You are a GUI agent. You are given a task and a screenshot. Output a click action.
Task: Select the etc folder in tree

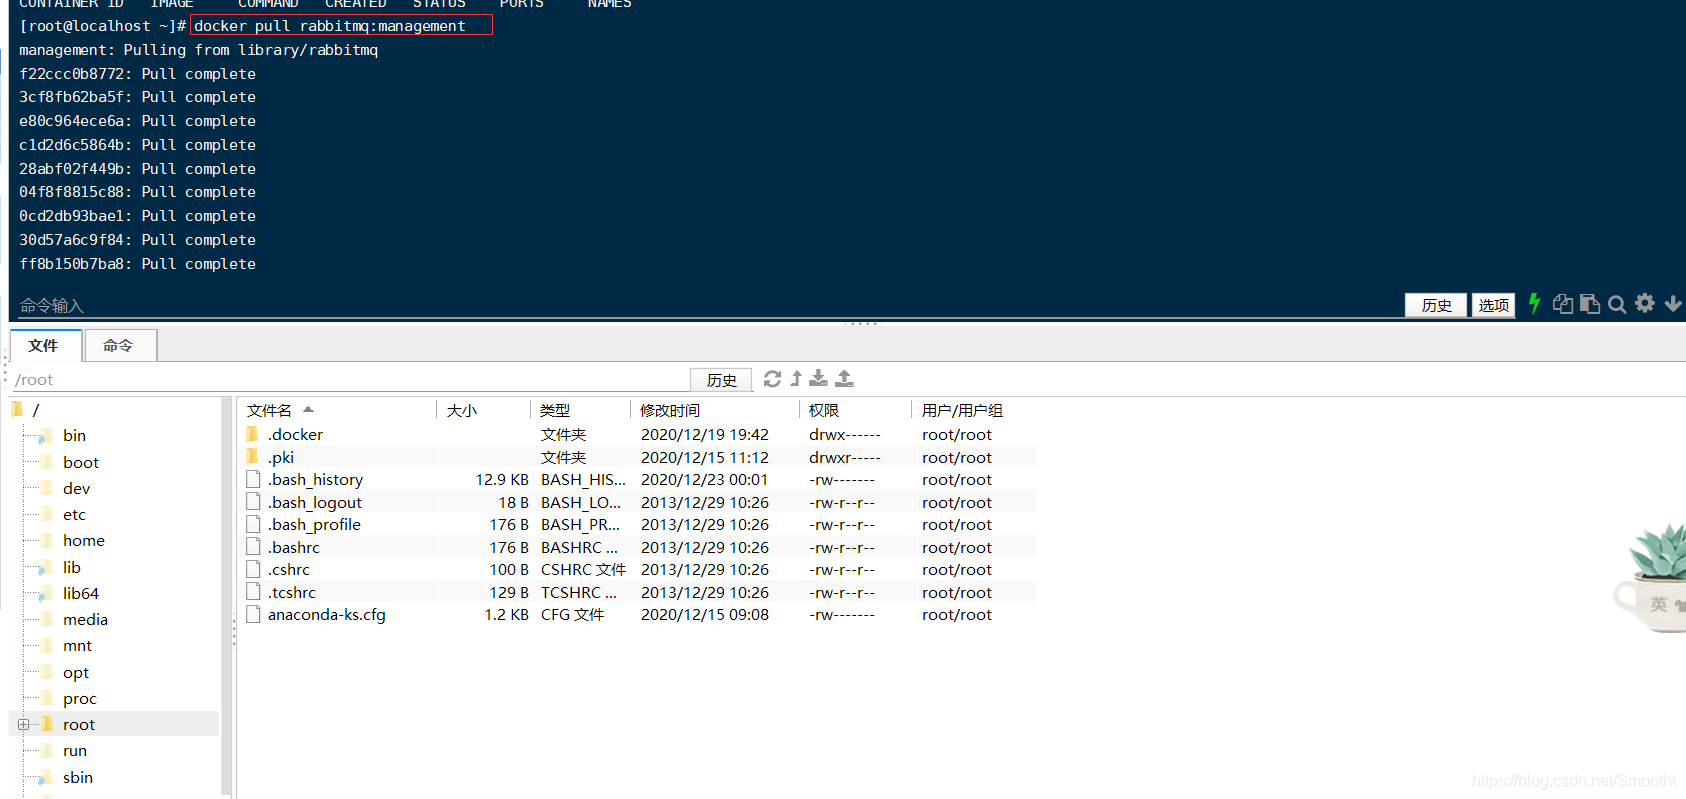click(x=74, y=514)
